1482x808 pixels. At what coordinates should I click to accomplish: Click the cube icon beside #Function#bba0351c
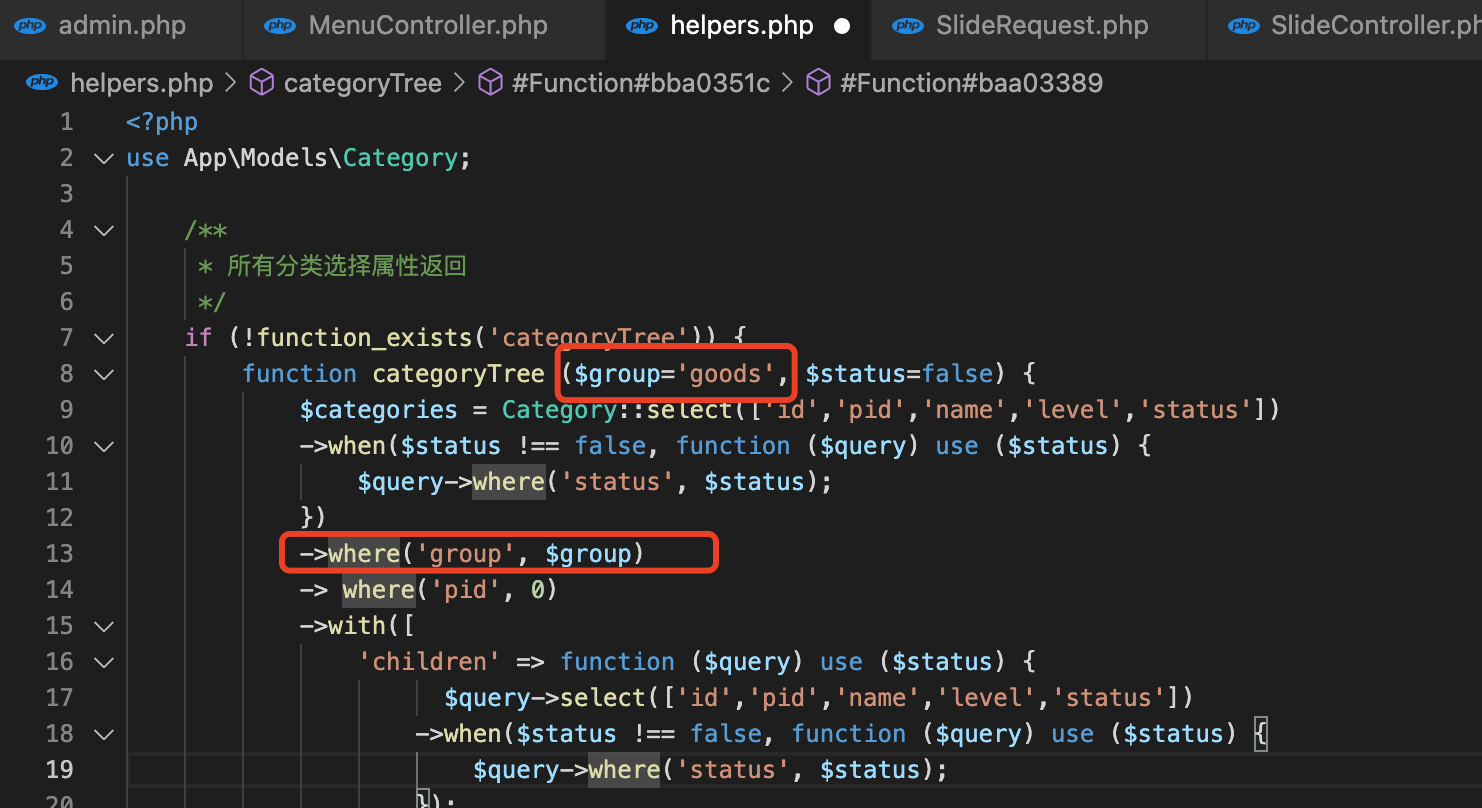pos(490,83)
